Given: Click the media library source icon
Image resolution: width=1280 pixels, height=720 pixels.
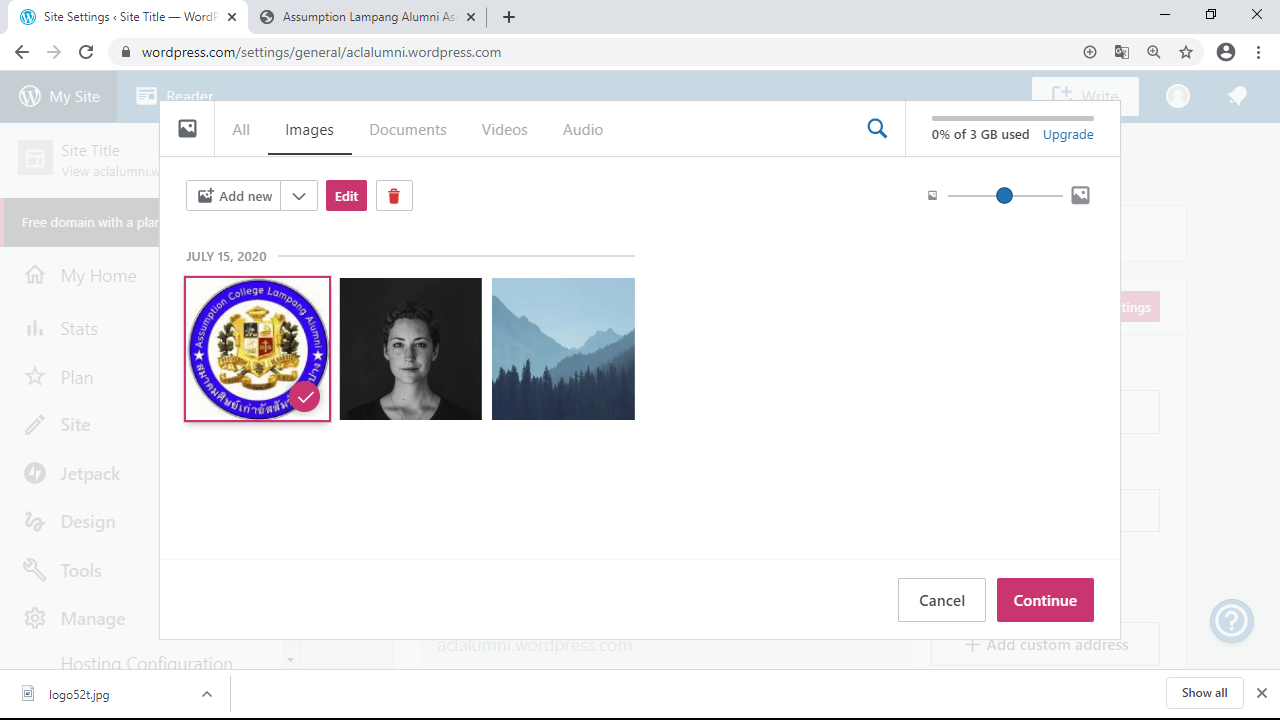Looking at the screenshot, I should pos(187,129).
